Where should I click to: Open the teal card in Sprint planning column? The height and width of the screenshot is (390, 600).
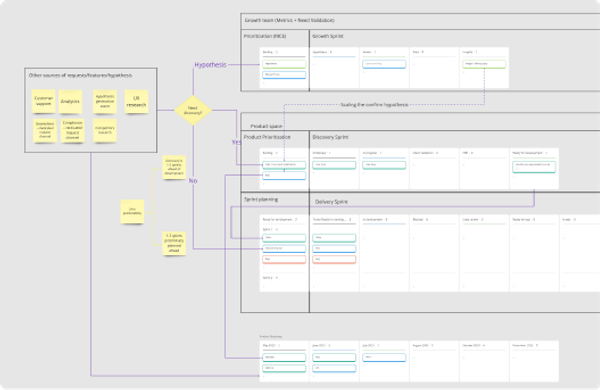pyautogui.click(x=284, y=238)
